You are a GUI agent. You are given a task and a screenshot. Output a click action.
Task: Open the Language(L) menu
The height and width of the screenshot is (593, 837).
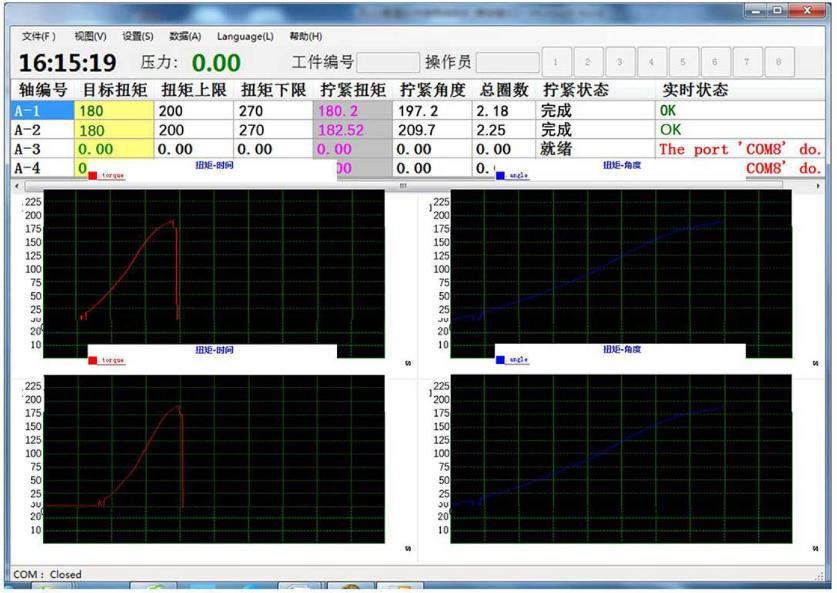pyautogui.click(x=245, y=36)
